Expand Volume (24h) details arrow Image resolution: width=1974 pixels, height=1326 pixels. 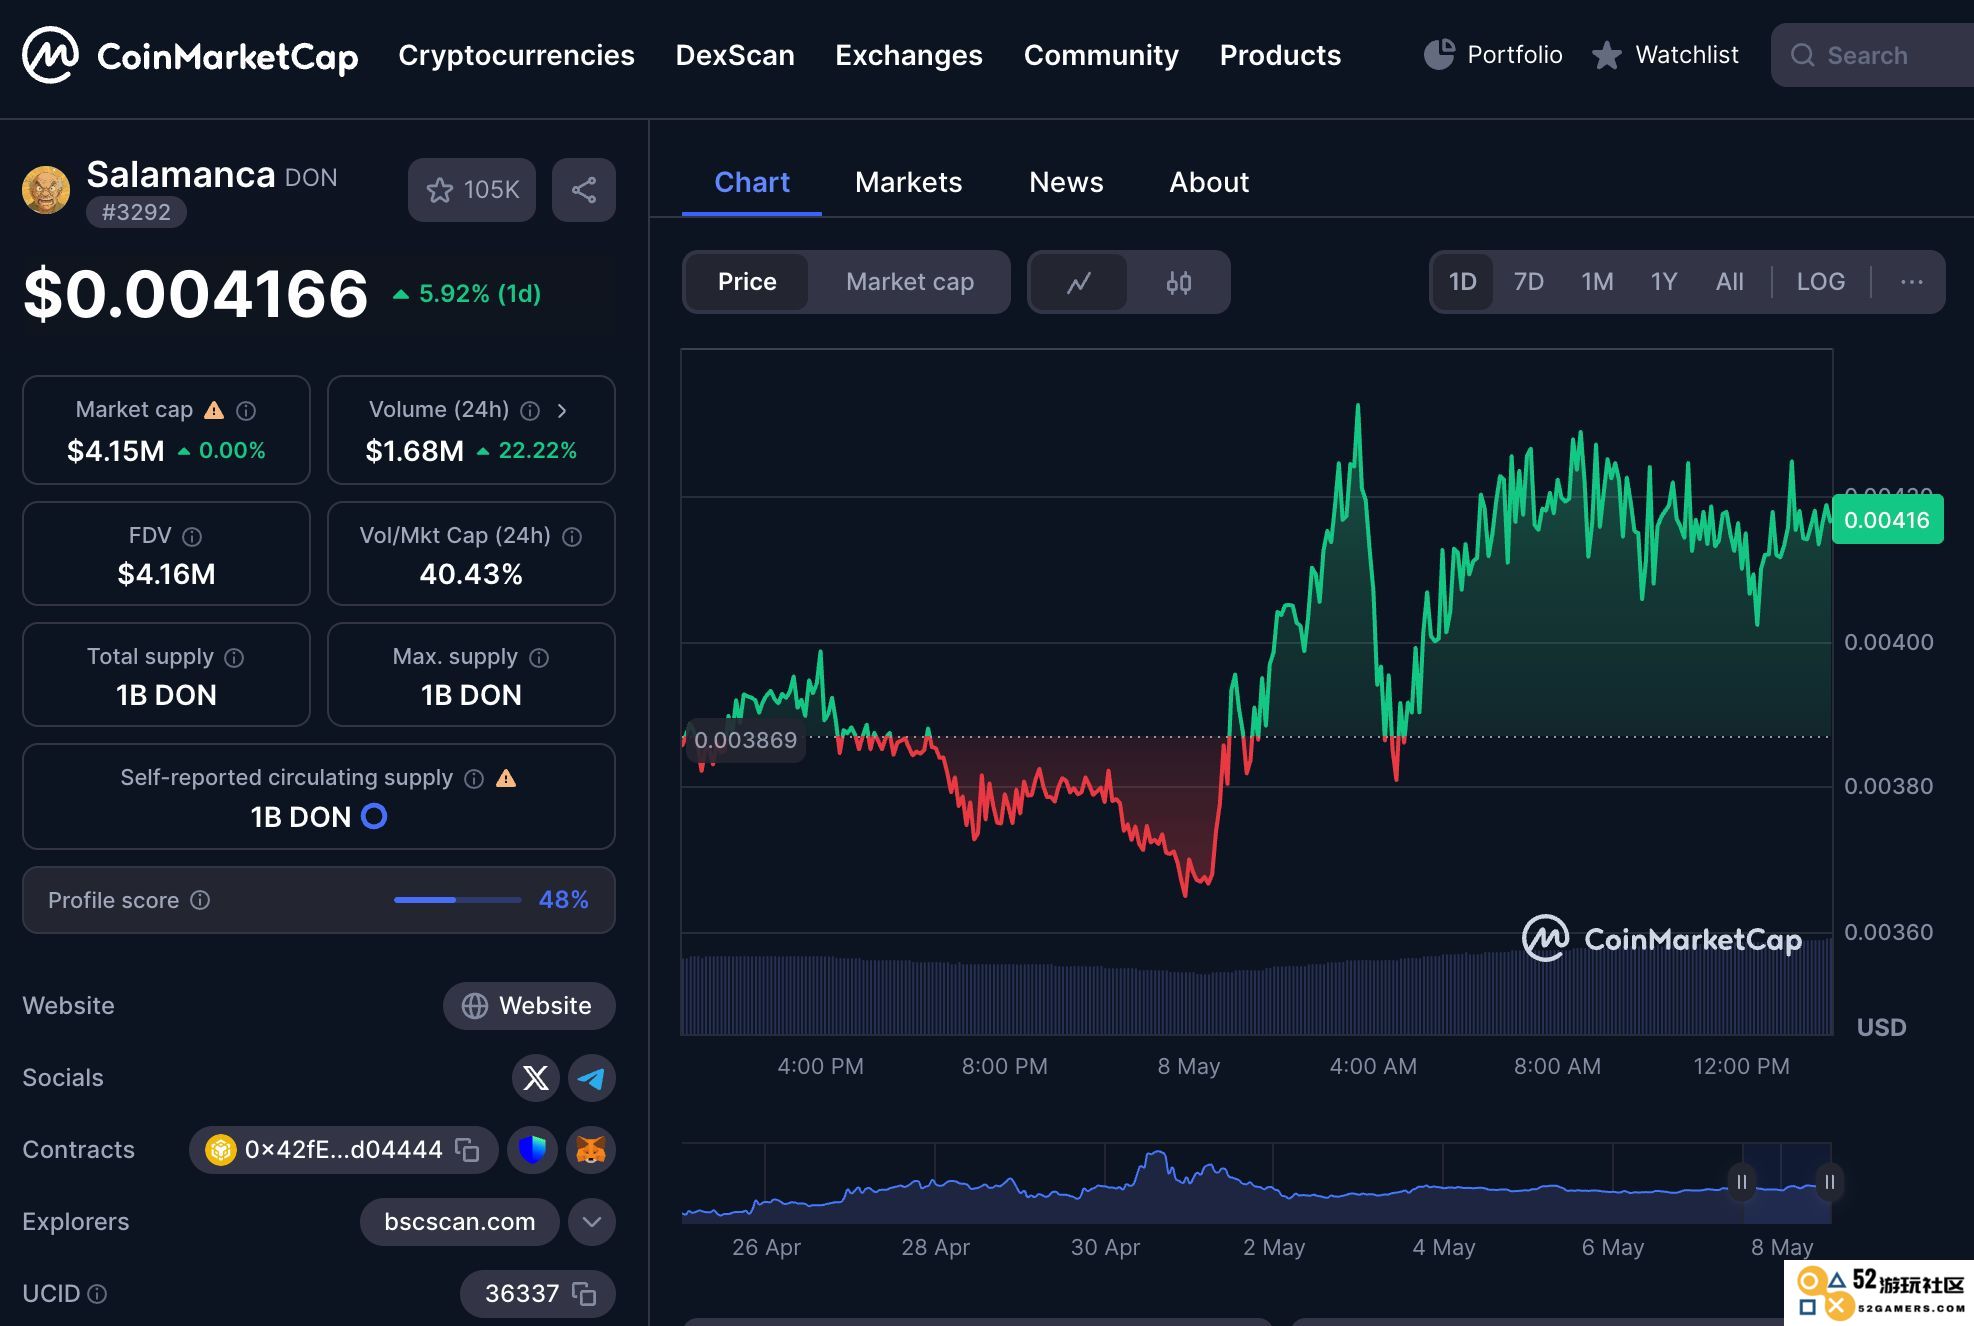[562, 410]
